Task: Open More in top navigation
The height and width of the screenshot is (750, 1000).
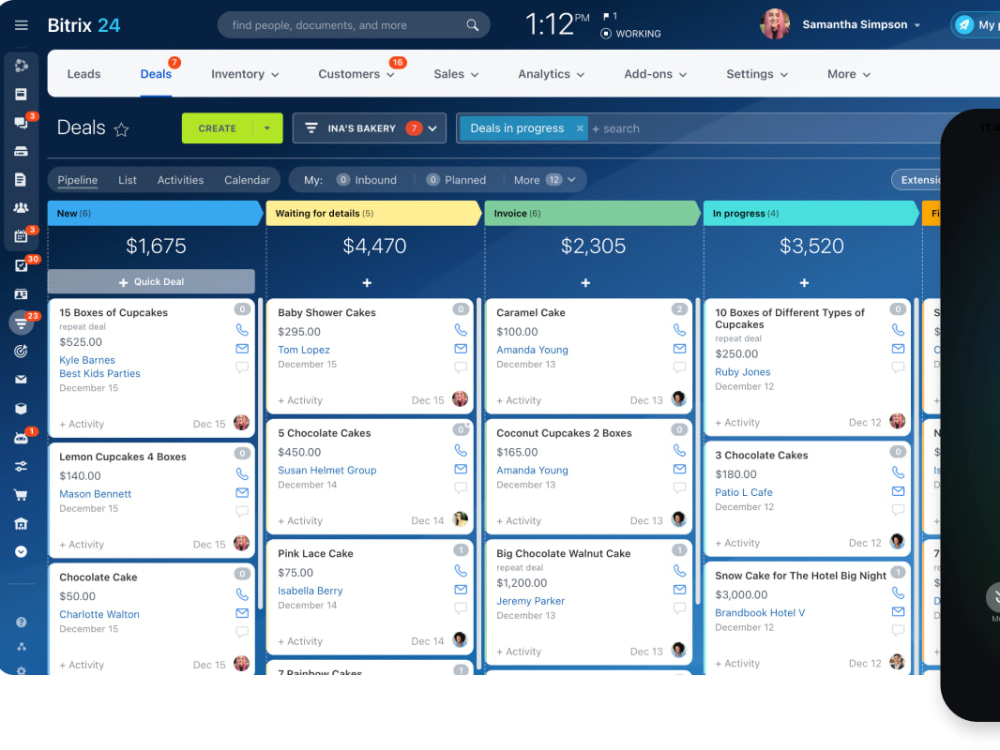Action: pyautogui.click(x=848, y=74)
